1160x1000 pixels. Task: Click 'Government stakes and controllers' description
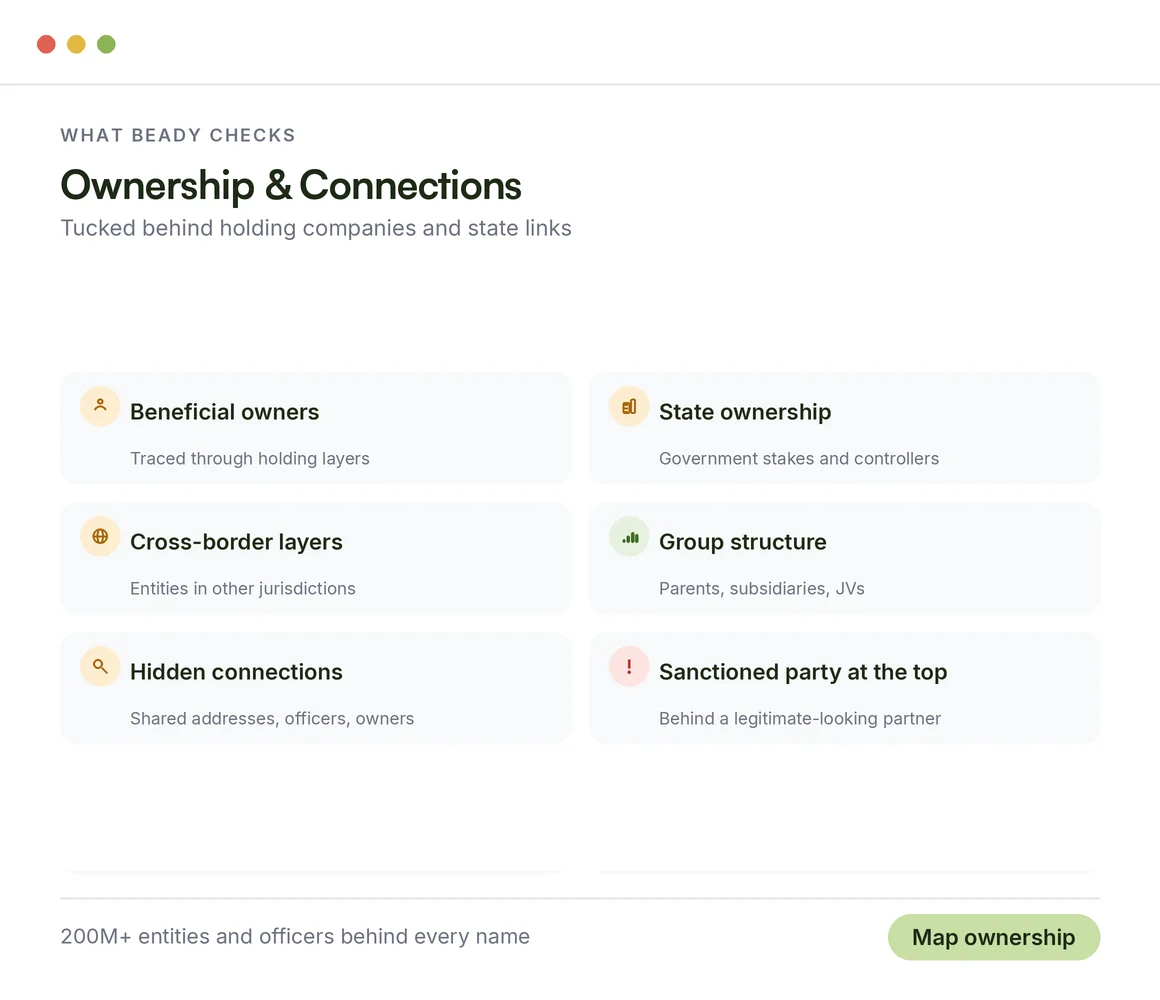tap(799, 459)
